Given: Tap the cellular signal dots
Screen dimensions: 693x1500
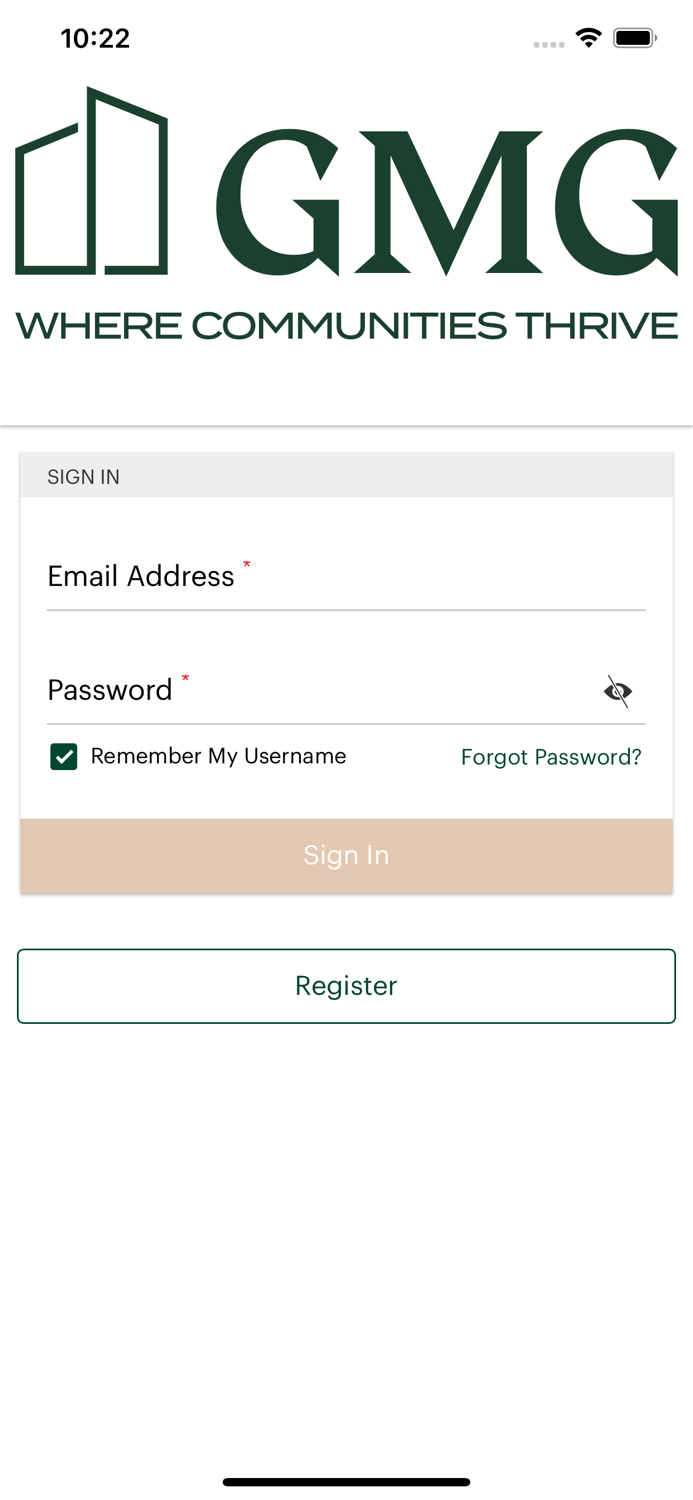Looking at the screenshot, I should [549, 44].
